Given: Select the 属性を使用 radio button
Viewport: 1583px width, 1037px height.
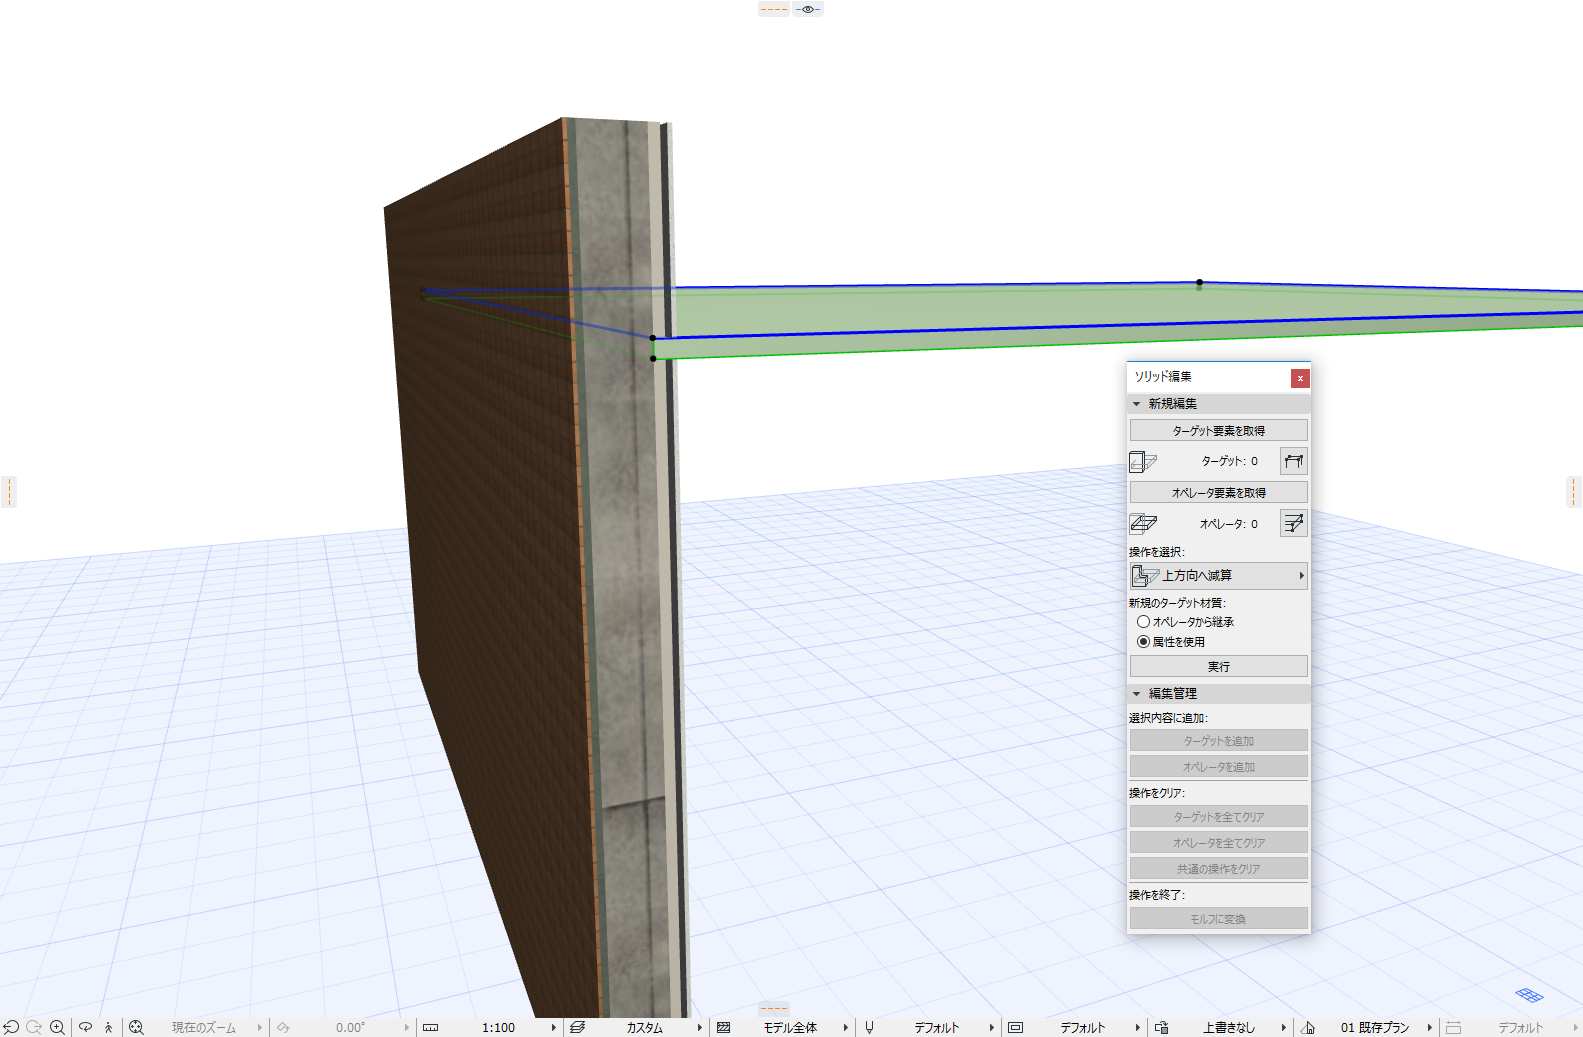Looking at the screenshot, I should [1143, 642].
